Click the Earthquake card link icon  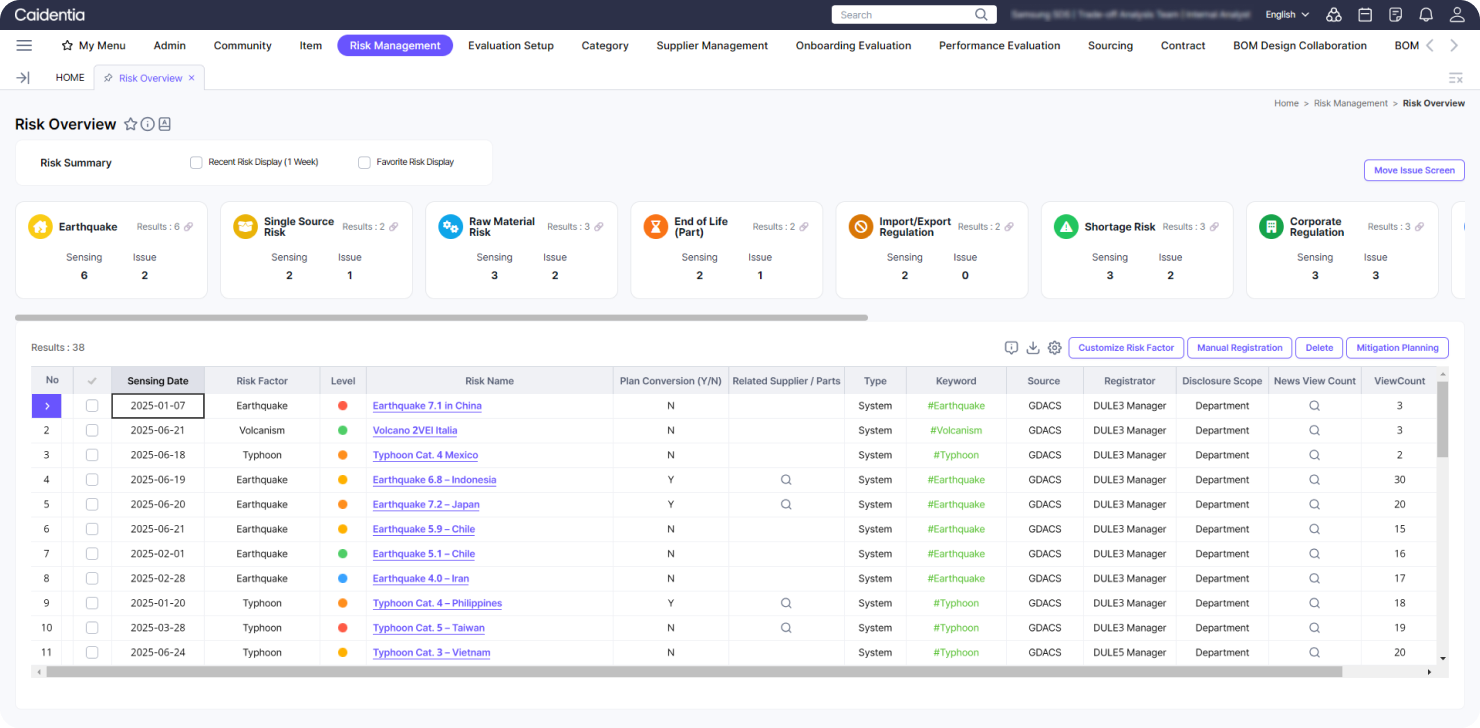pyautogui.click(x=188, y=227)
